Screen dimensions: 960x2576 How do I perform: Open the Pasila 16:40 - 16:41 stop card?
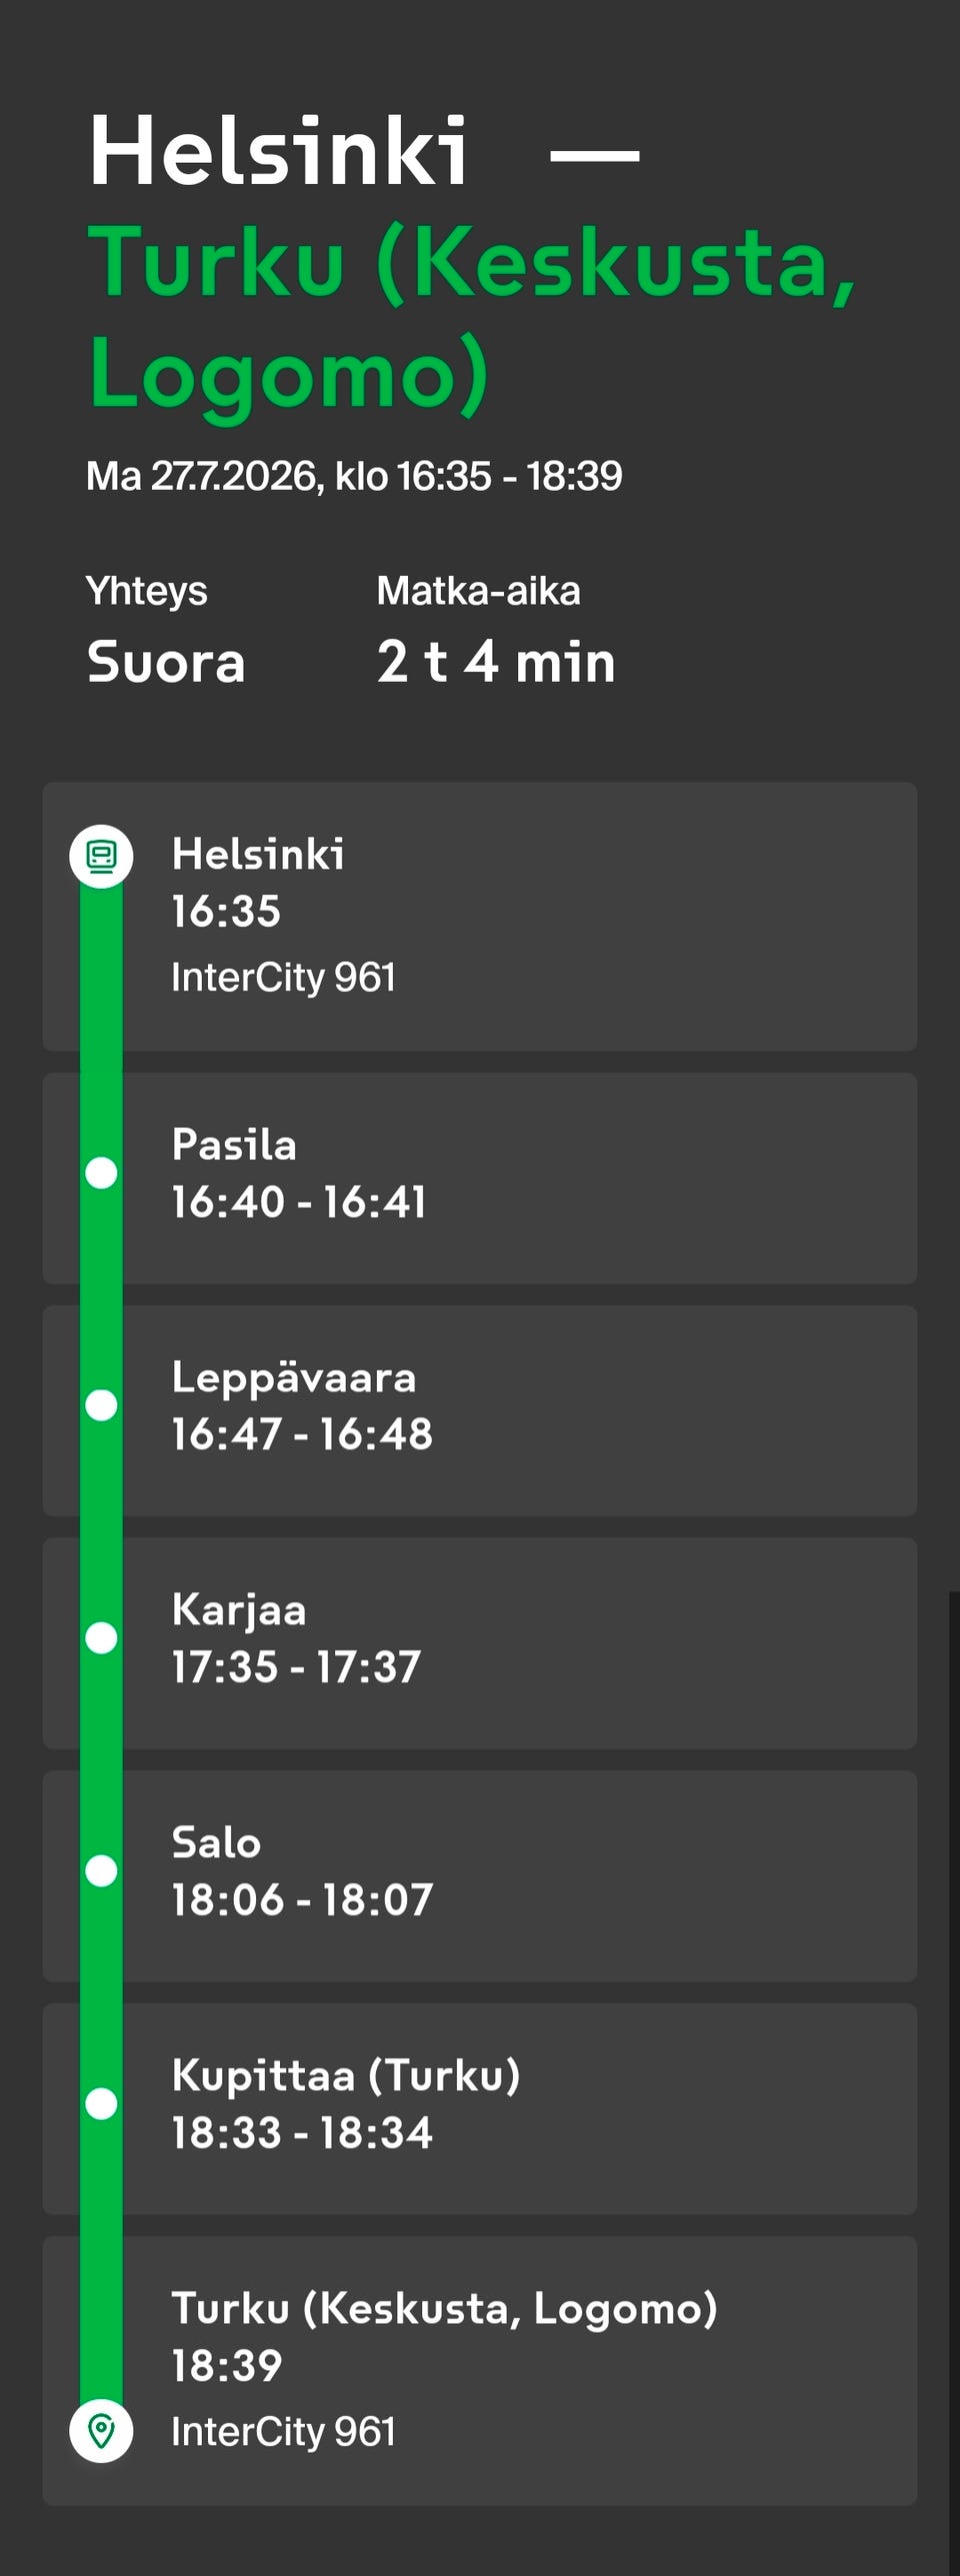click(480, 1178)
